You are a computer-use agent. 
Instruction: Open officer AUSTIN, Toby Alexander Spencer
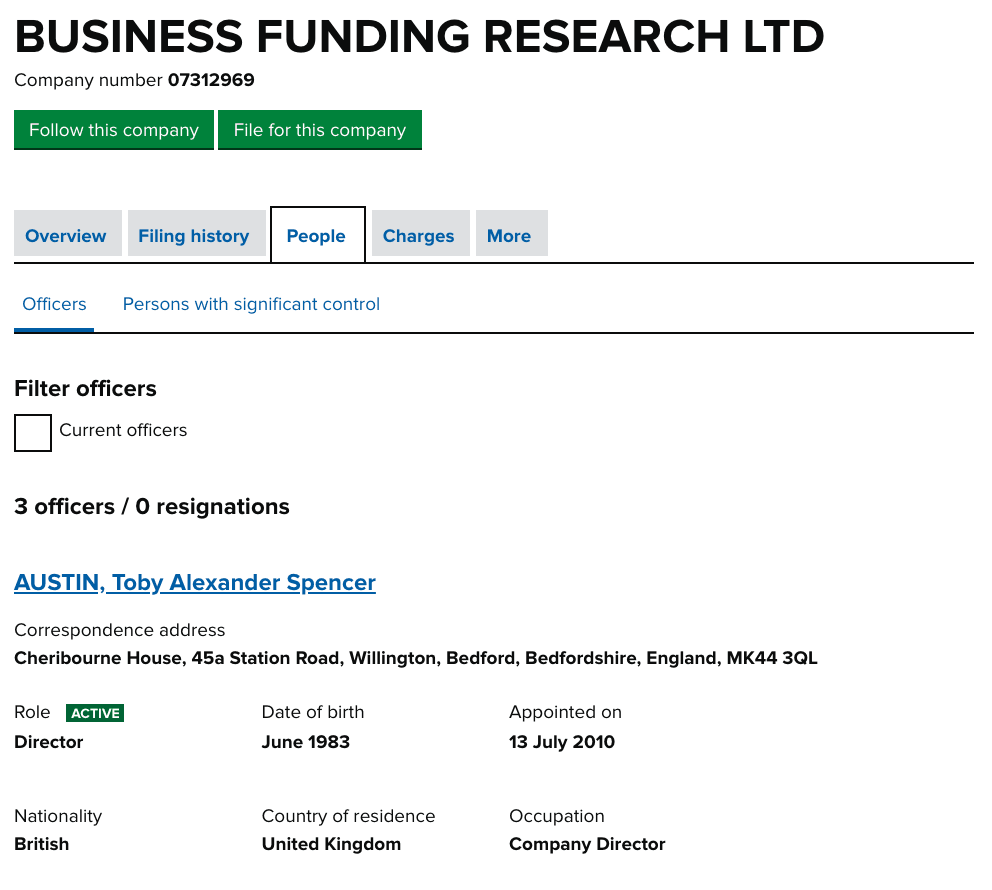pos(195,583)
